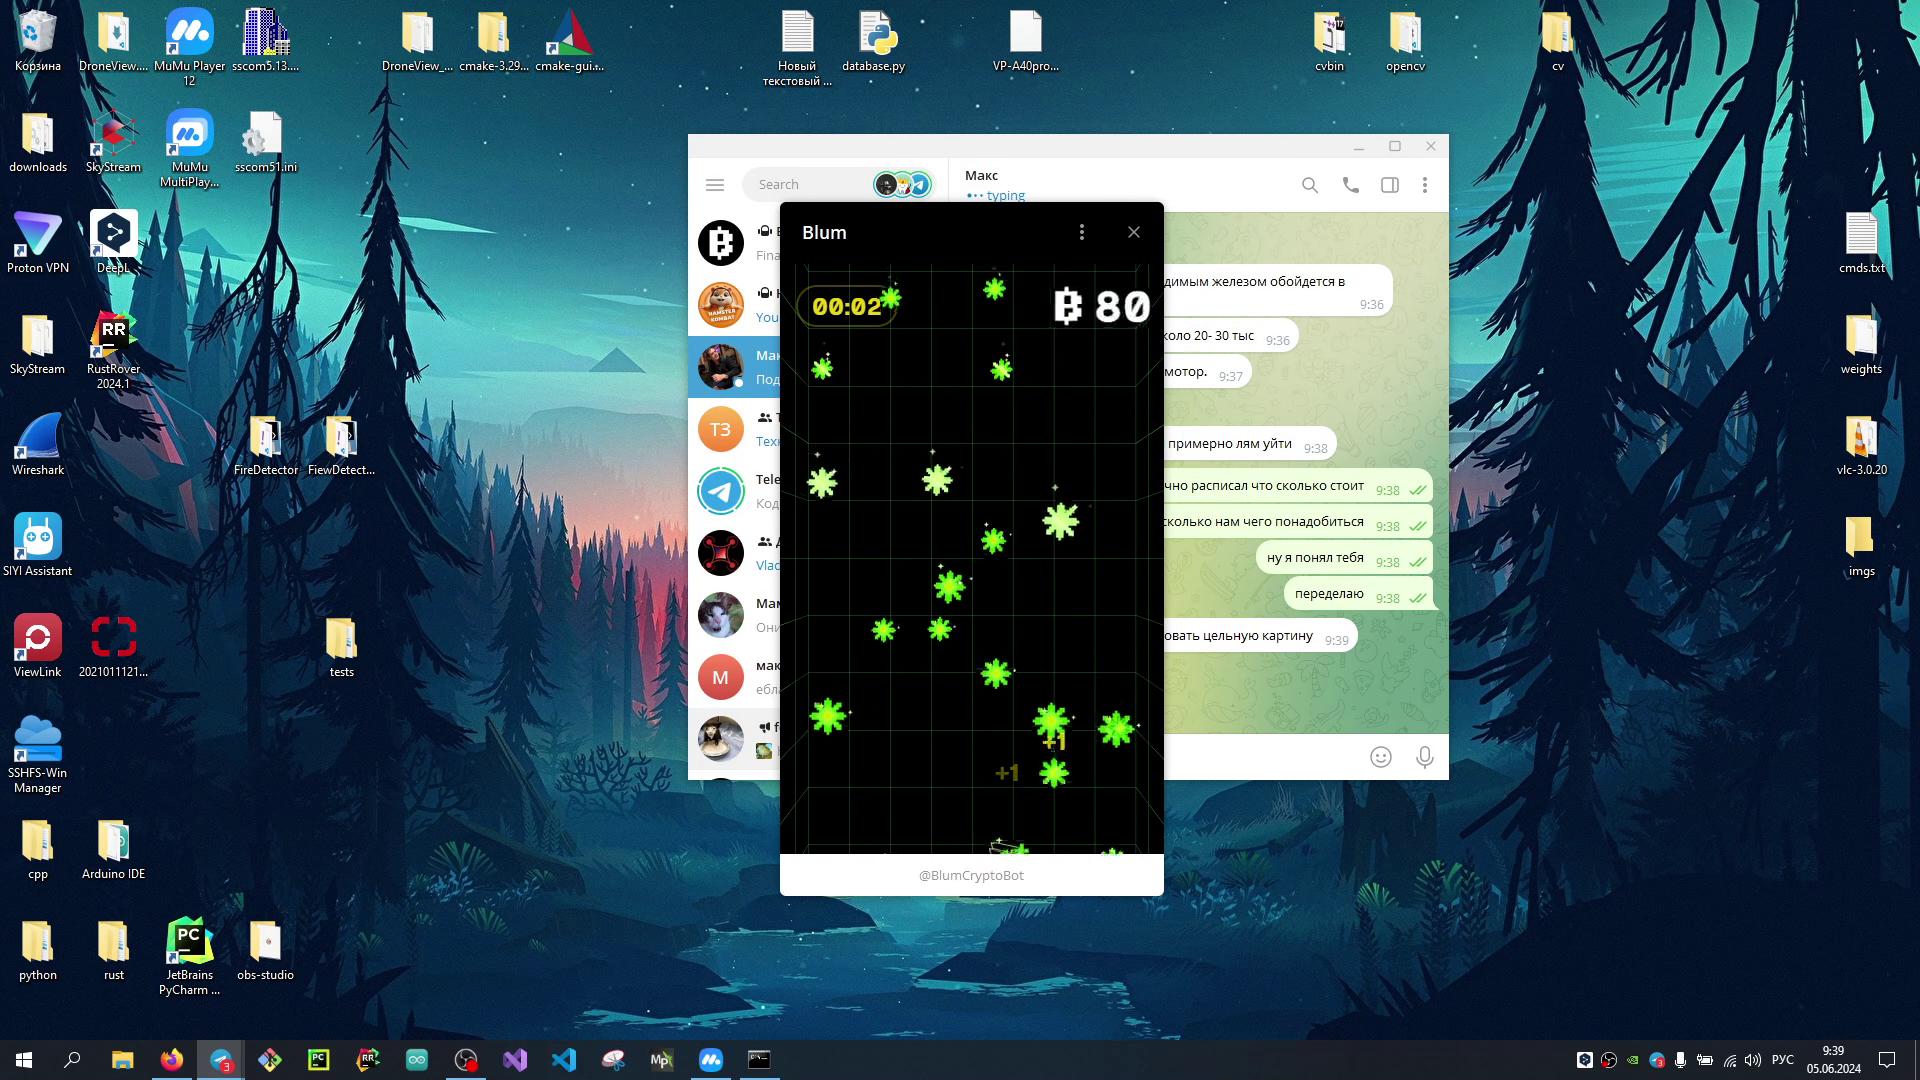
Task: Open the sscom5.13 desktop icon
Action: pyautogui.click(x=266, y=42)
